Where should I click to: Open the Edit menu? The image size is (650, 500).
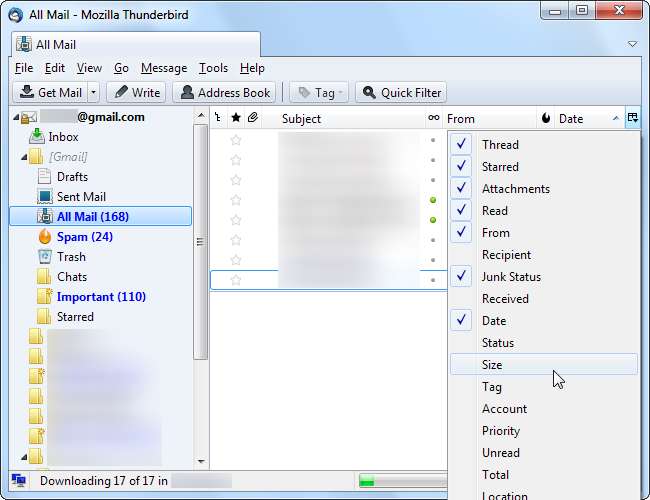point(55,68)
